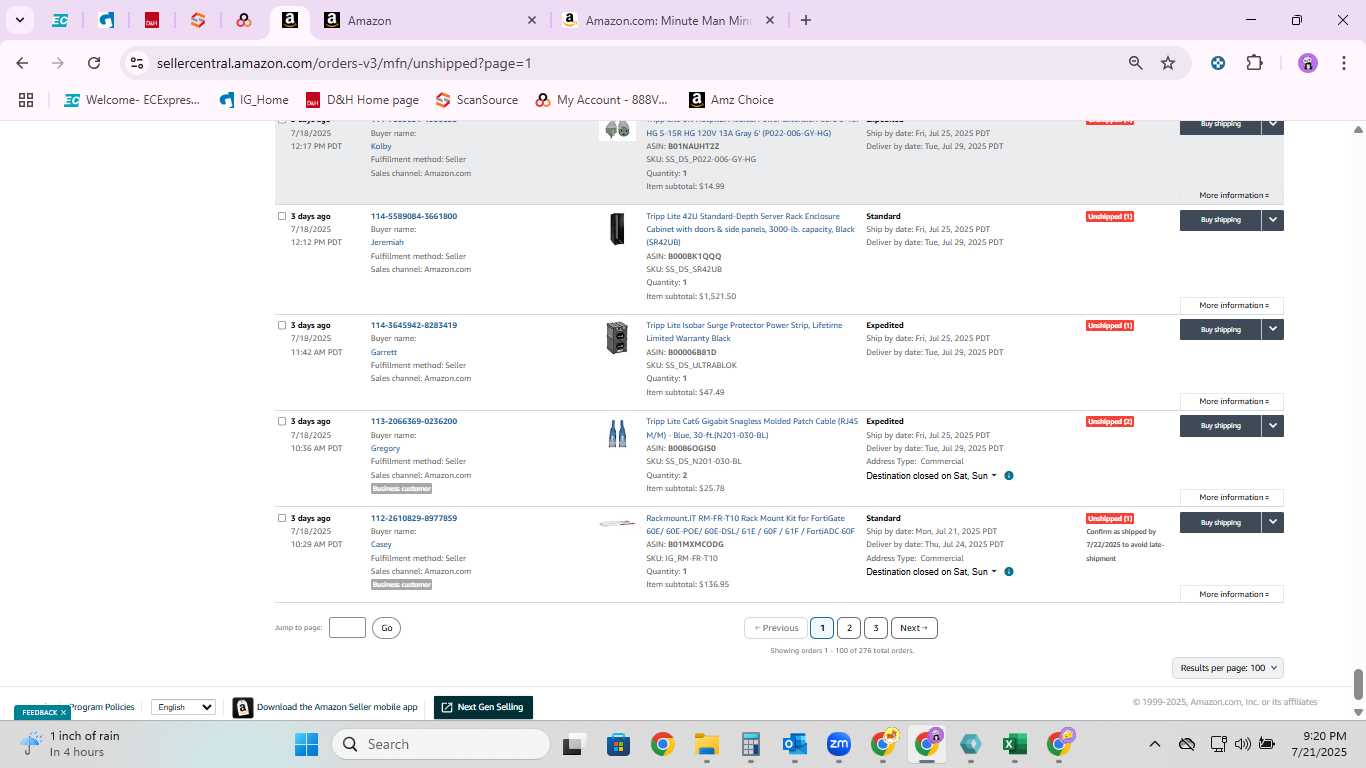This screenshot has height=768, width=1366.
Task: Go back to the previous page
Action: click(22, 63)
